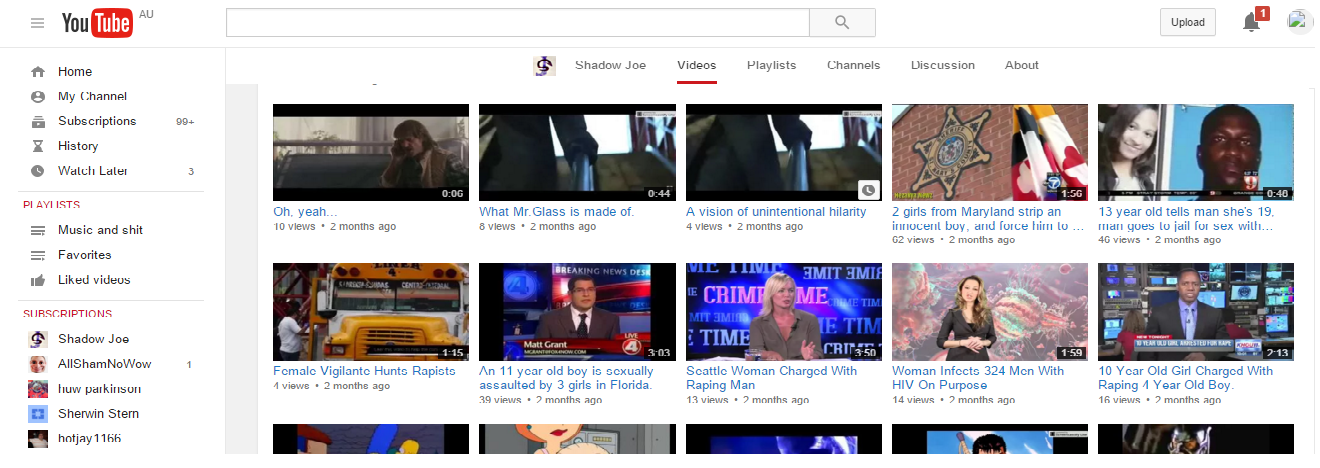Viewport: 1320px width, 468px height.
Task: Open "Female Vigilante Hunts Rapists" title
Action: tap(364, 371)
